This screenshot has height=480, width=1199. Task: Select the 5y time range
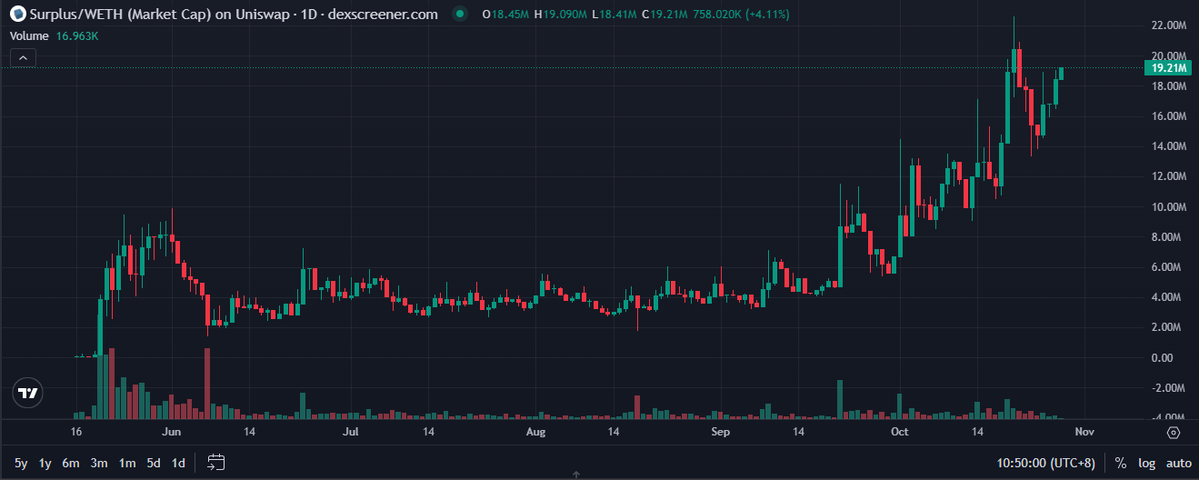[x=21, y=463]
